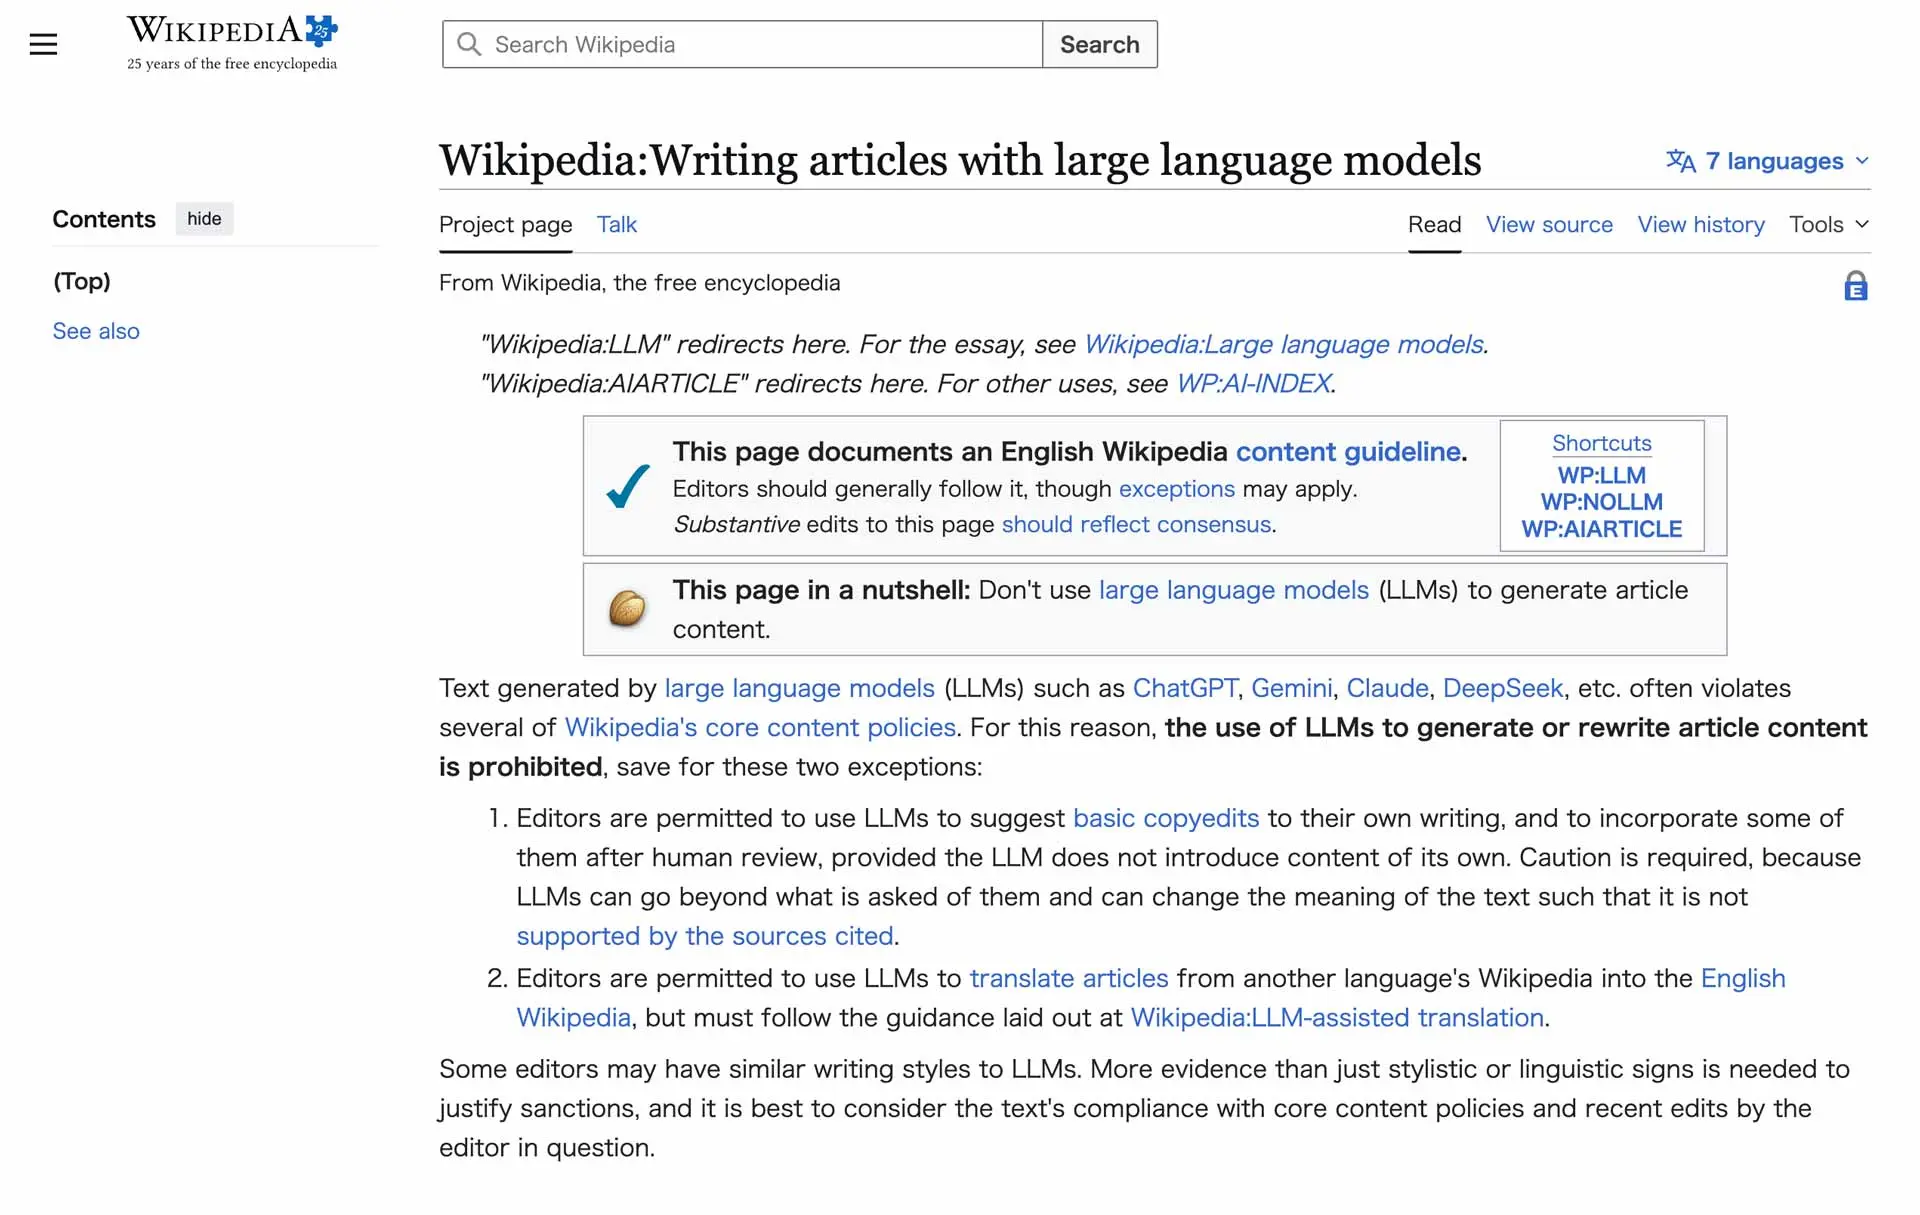Open the content guideline link

click(x=1347, y=452)
